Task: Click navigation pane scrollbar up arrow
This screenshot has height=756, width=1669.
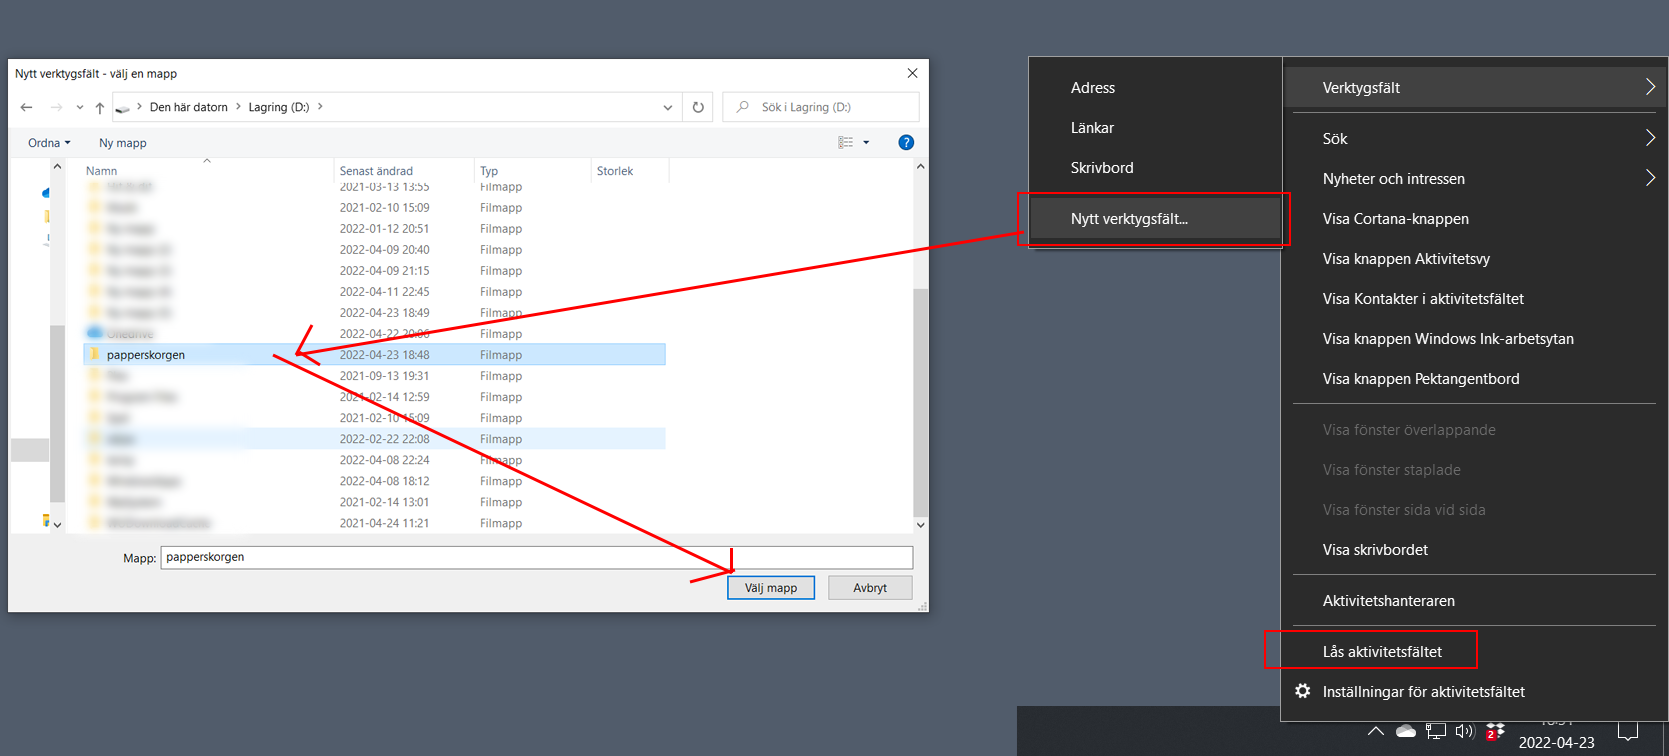Action: coord(57,167)
